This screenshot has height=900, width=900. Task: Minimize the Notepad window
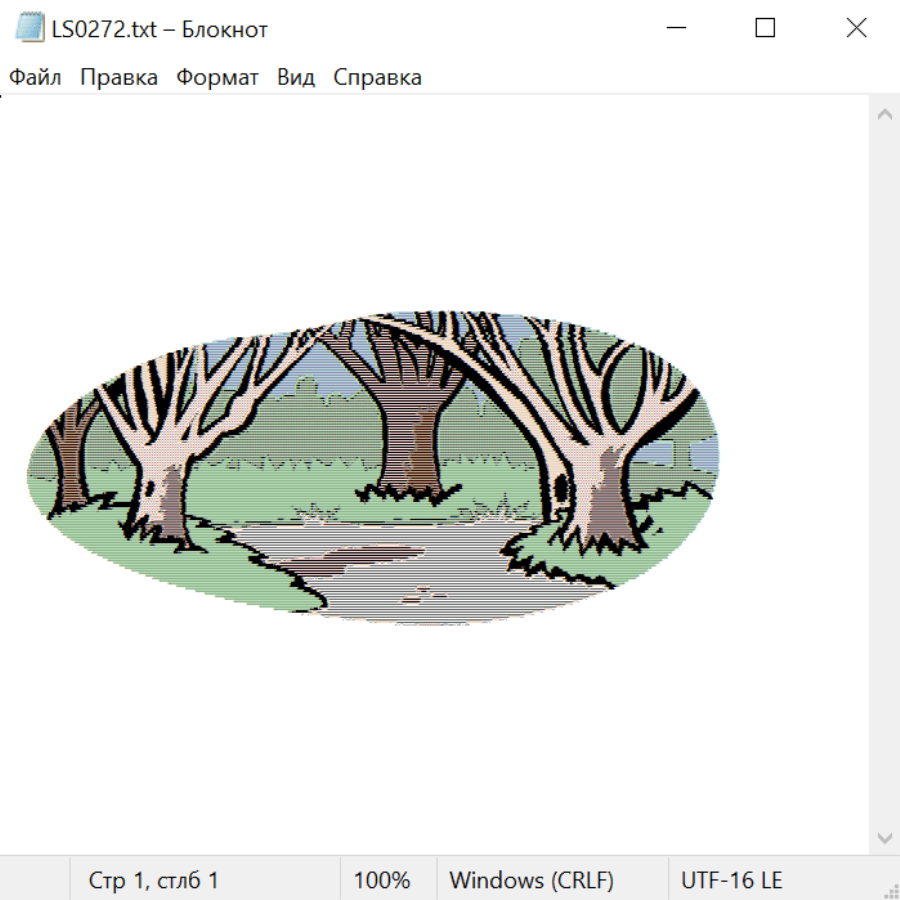tap(675, 29)
